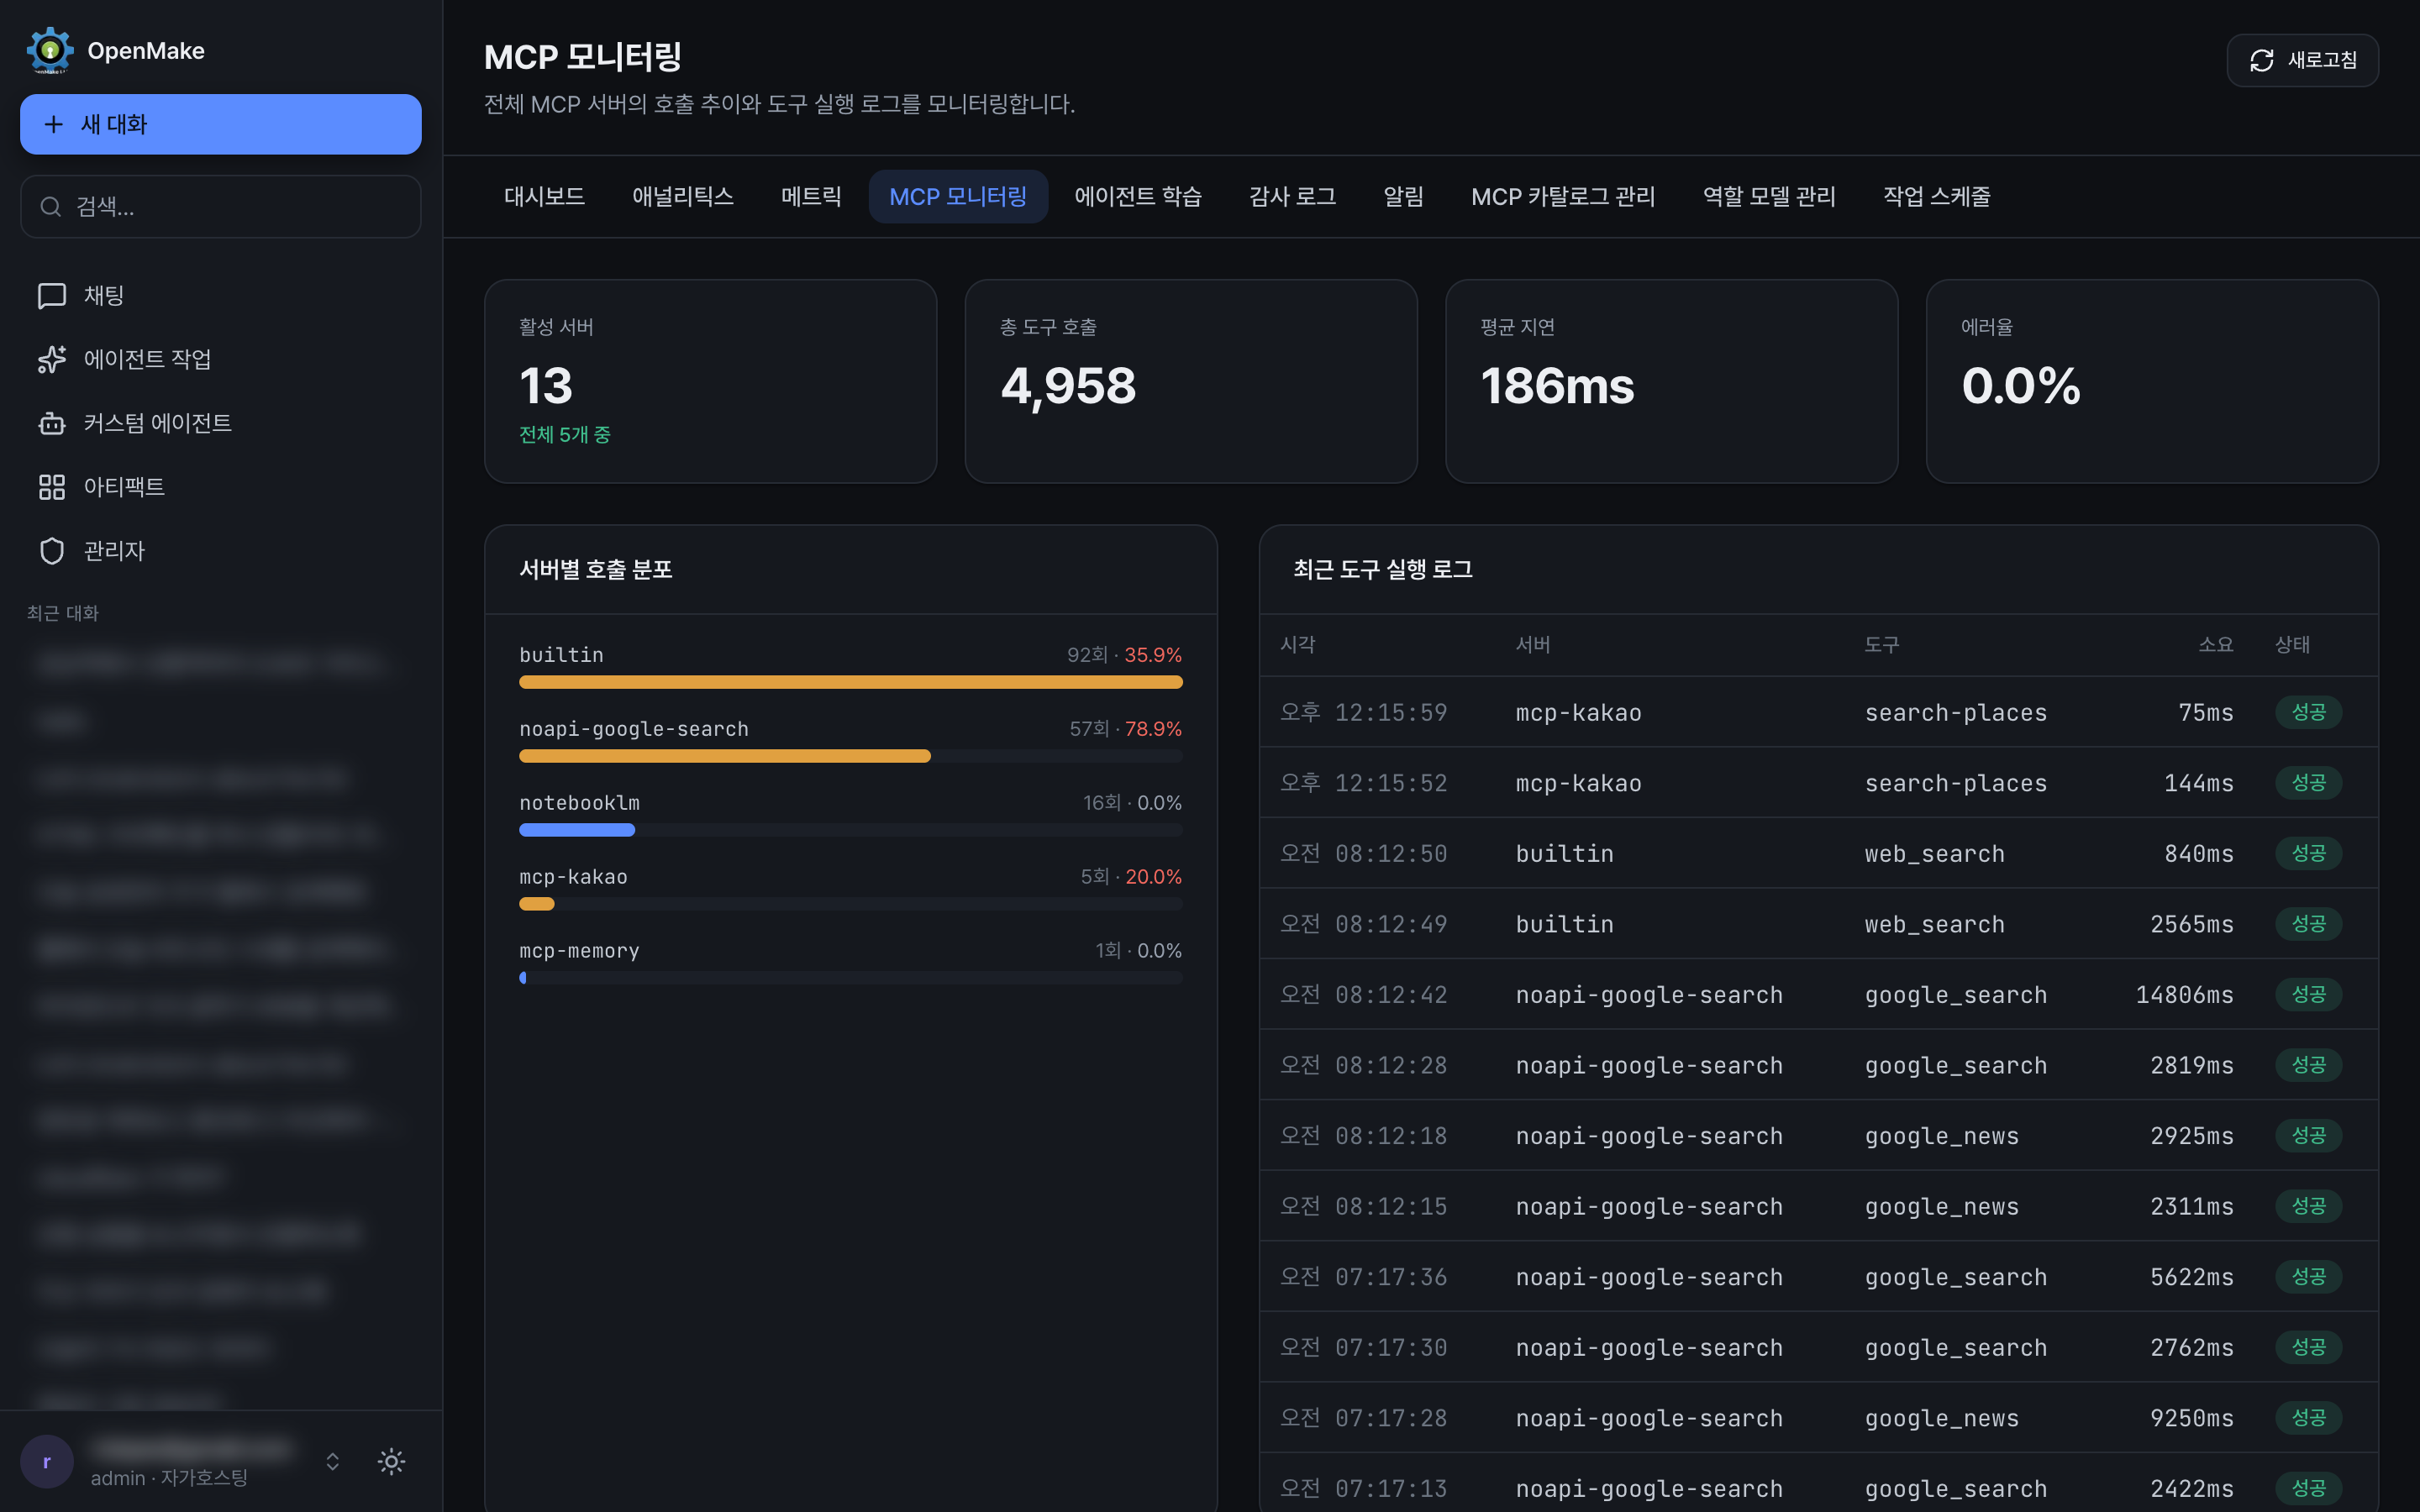2420x1512 pixels.
Task: Click noapi-google-search in the 9250ms row
Action: coord(1649,1418)
